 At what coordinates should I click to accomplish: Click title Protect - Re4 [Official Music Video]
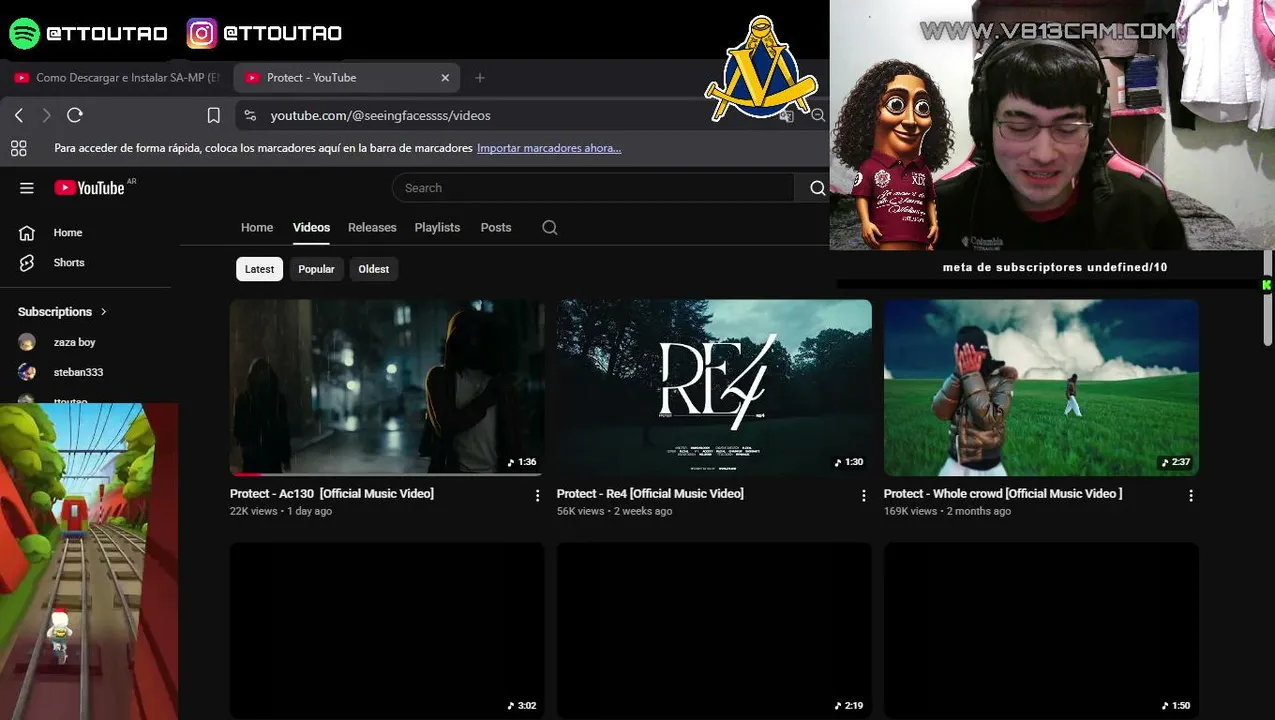[x=650, y=494]
